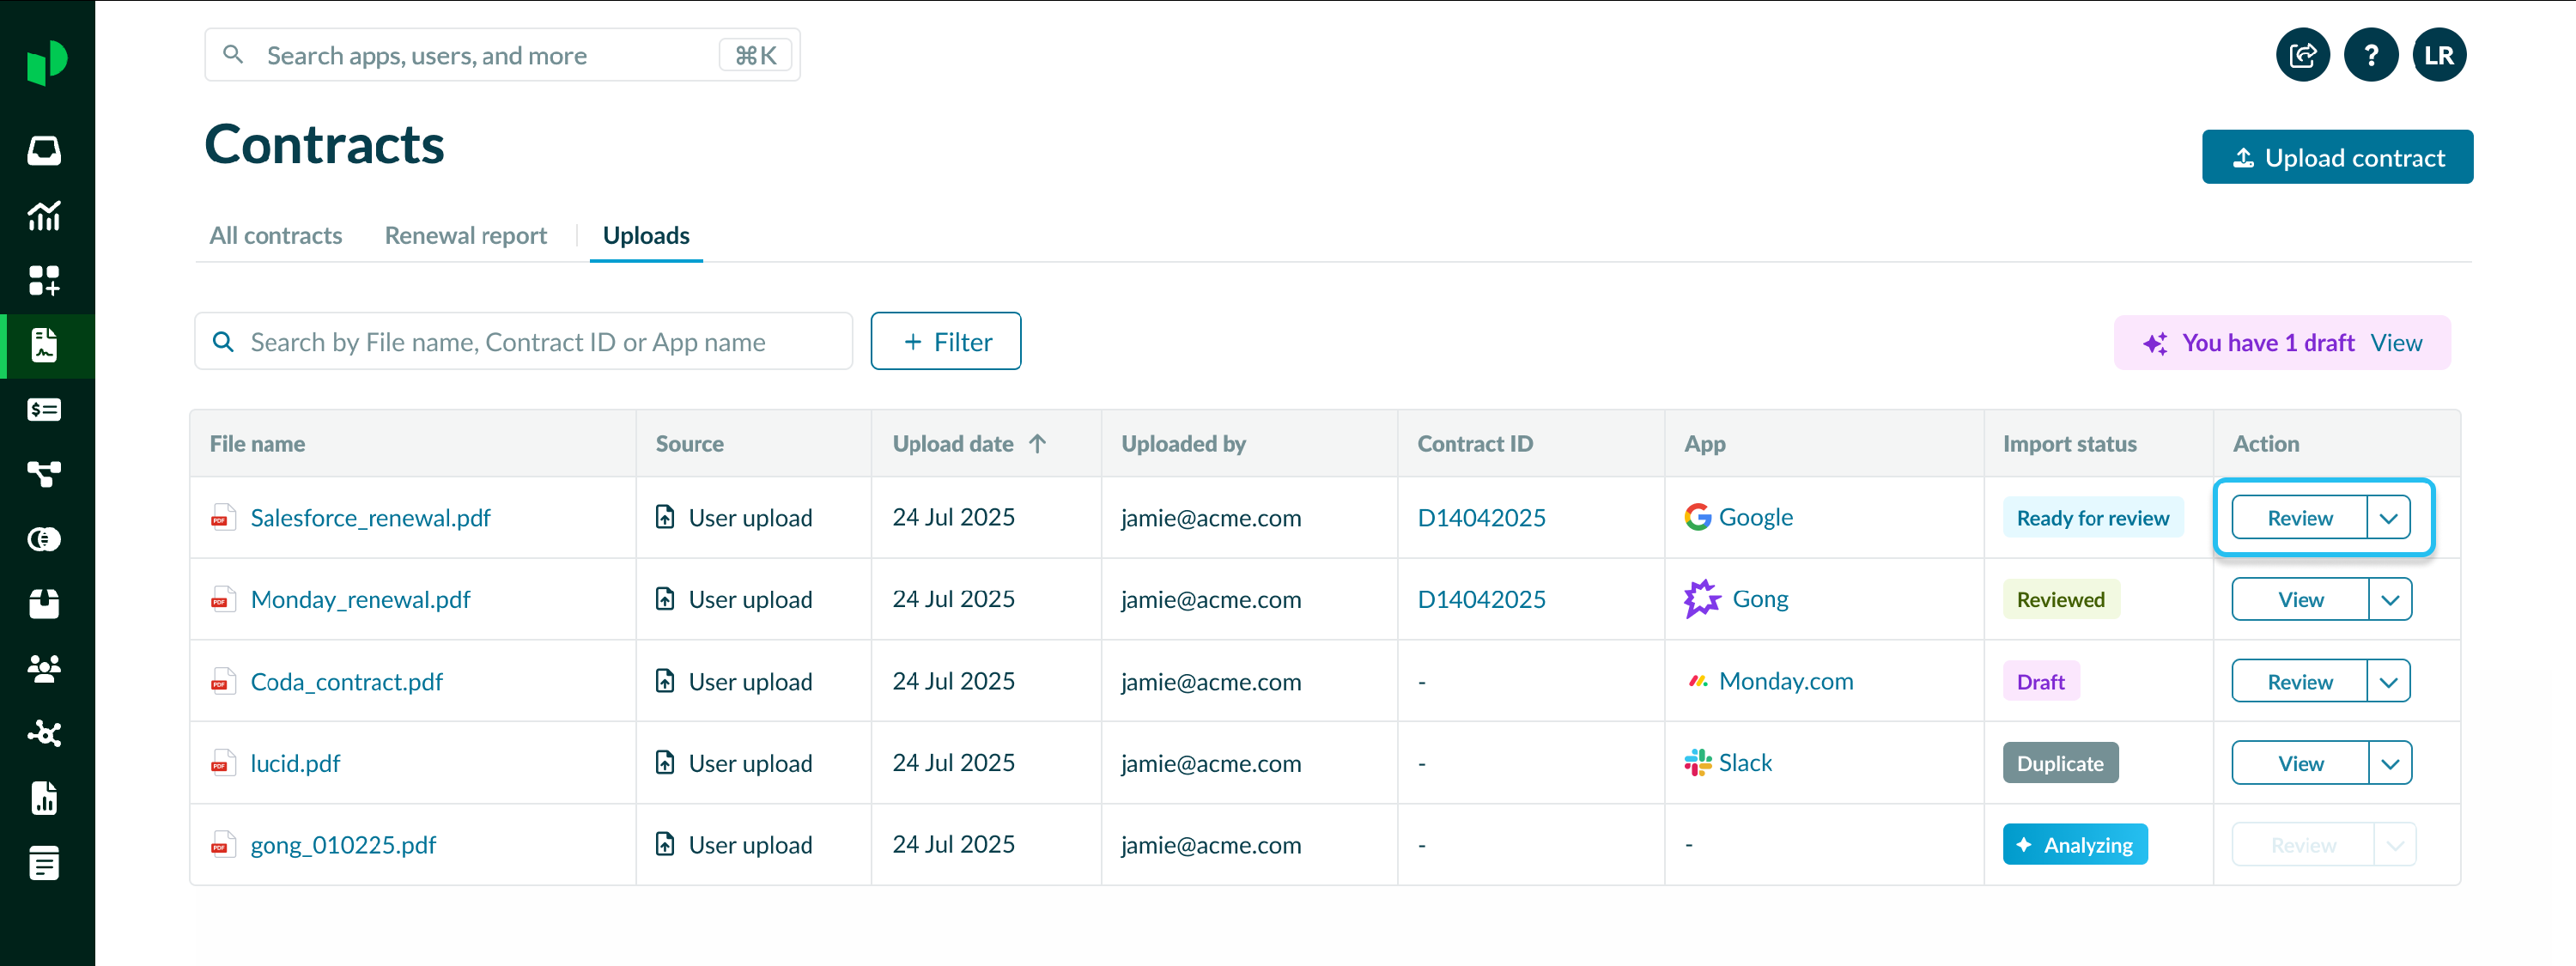
Task: Click the Filter button
Action: (x=945, y=342)
